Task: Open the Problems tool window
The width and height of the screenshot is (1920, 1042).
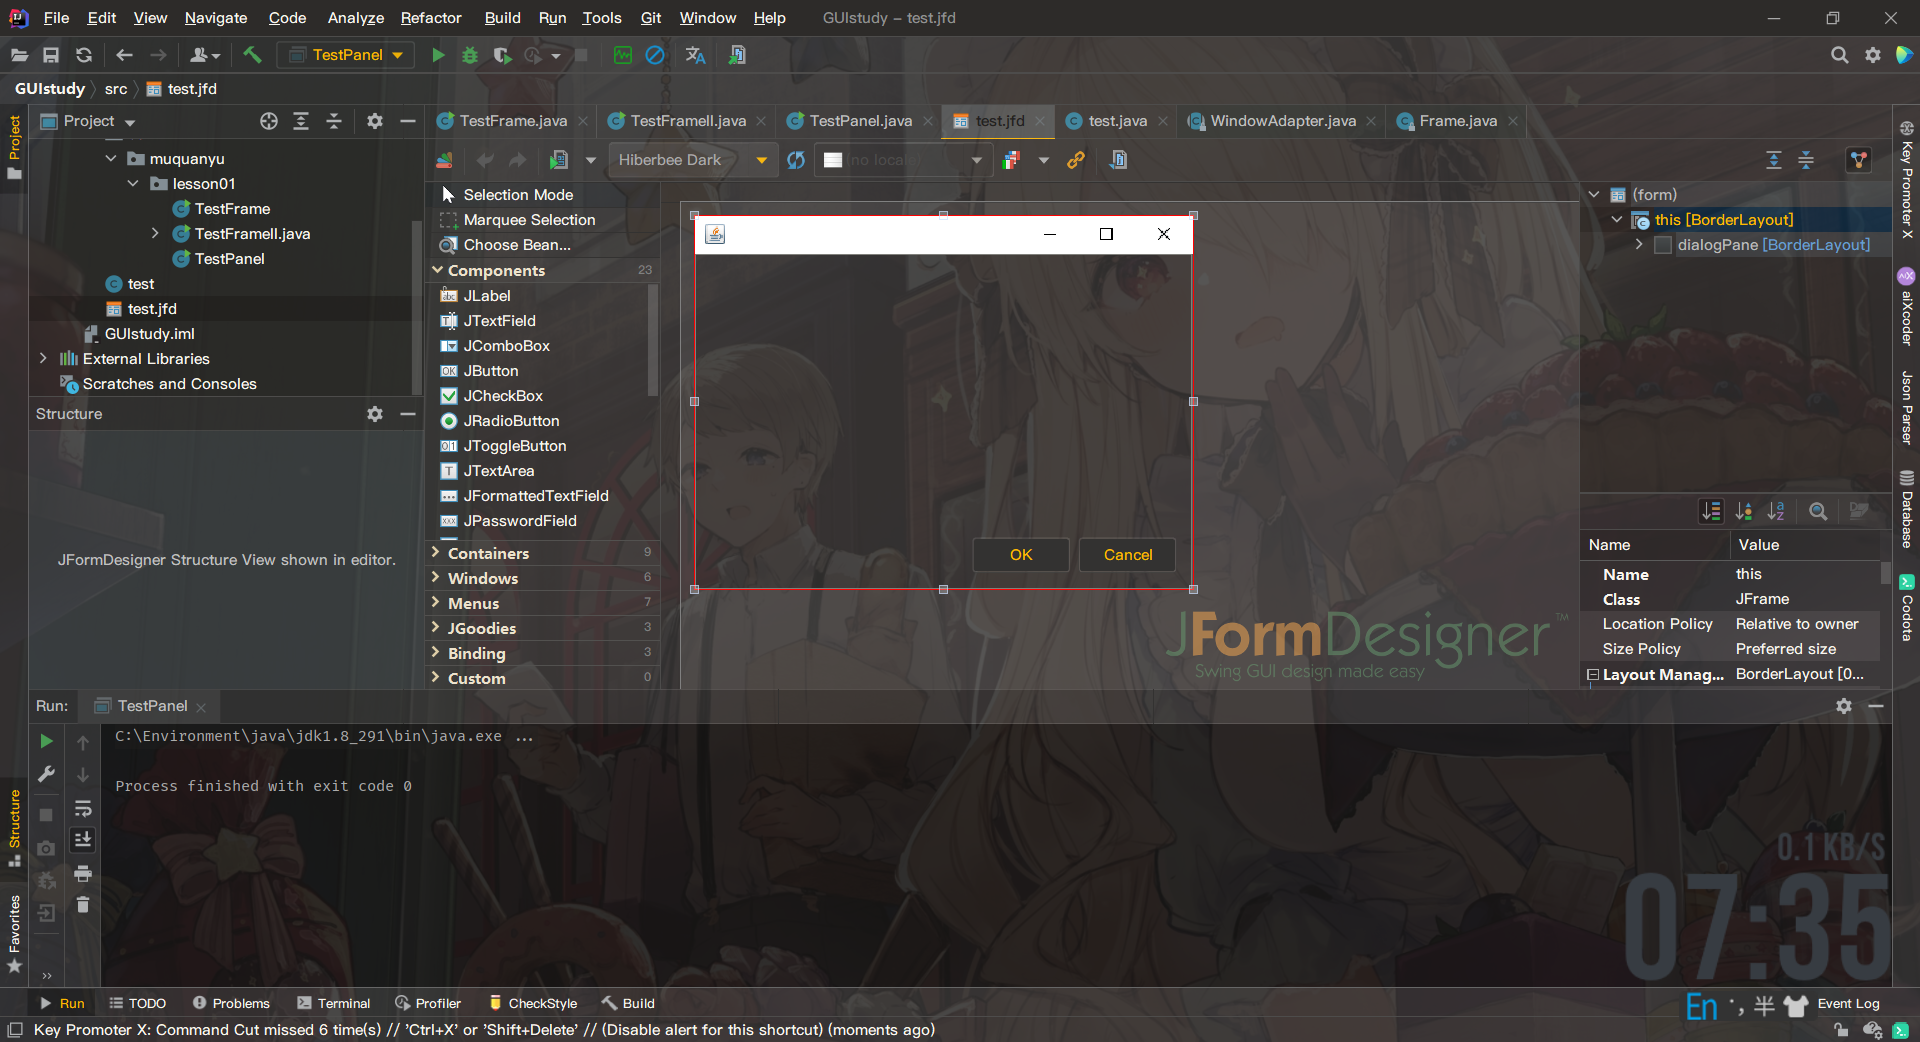Action: coord(231,1003)
